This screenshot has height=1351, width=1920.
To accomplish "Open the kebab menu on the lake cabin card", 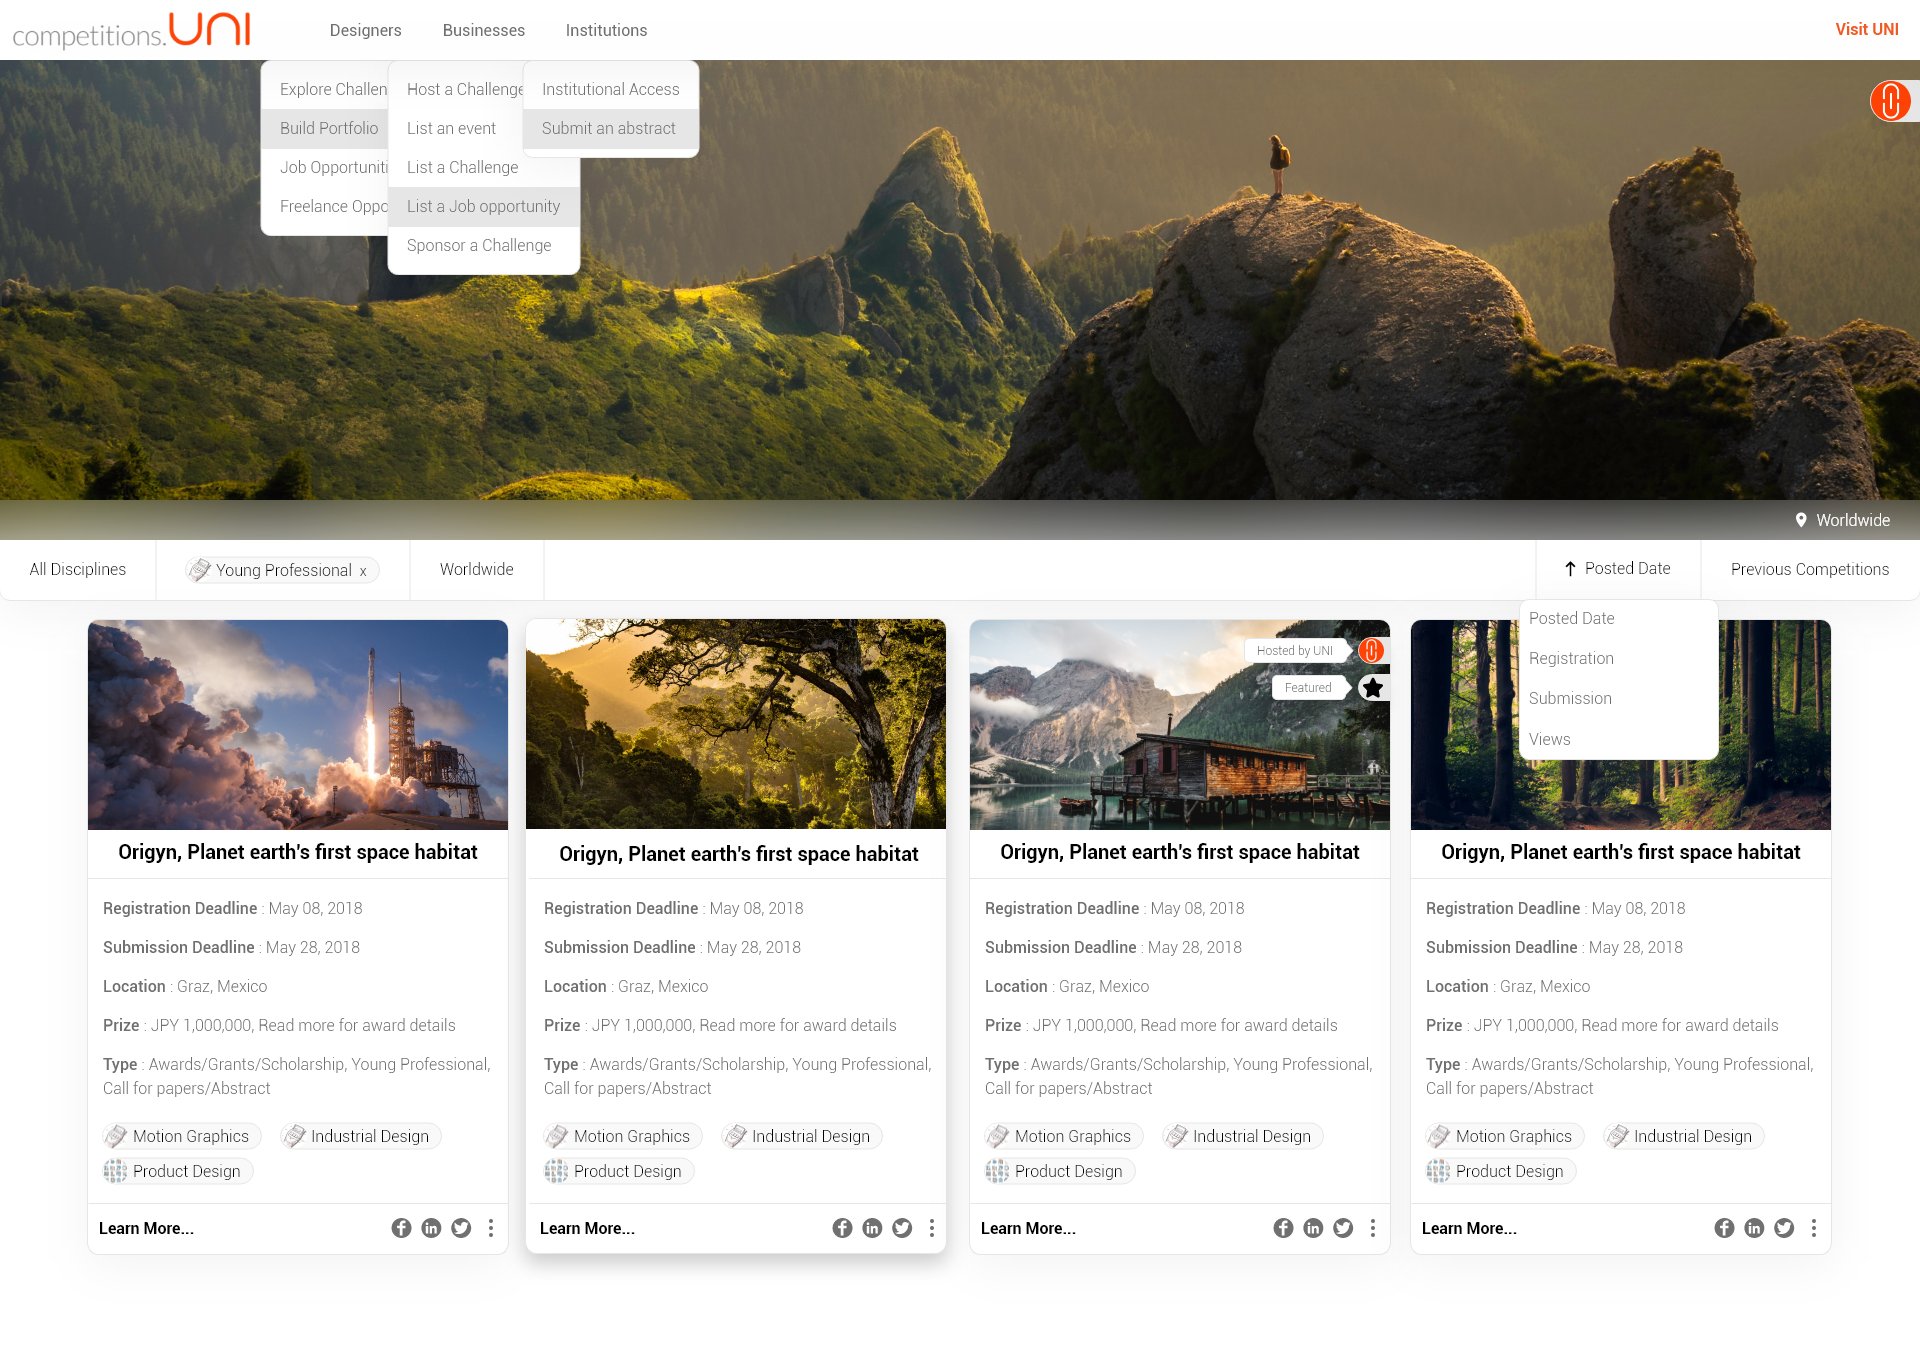I will coord(1373,1228).
